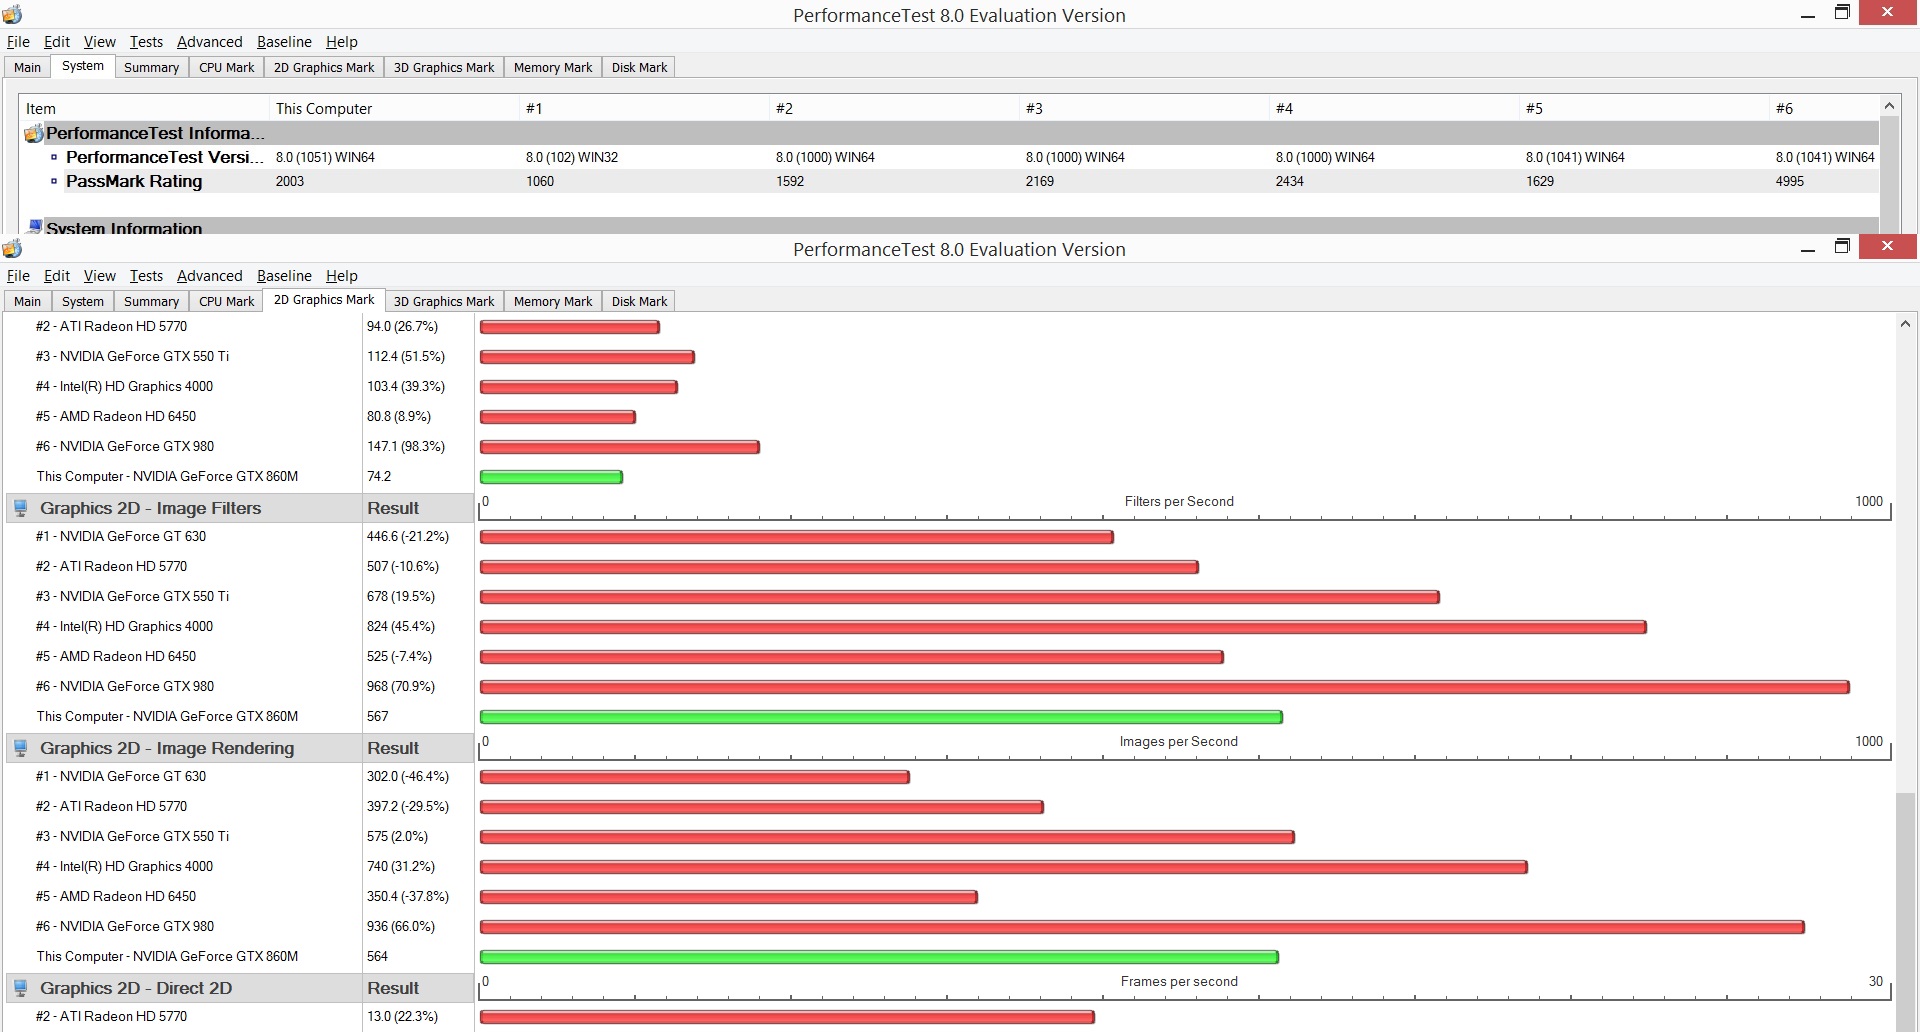
Task: Select the GTX 980 Image Filters result bar
Action: tap(1165, 687)
